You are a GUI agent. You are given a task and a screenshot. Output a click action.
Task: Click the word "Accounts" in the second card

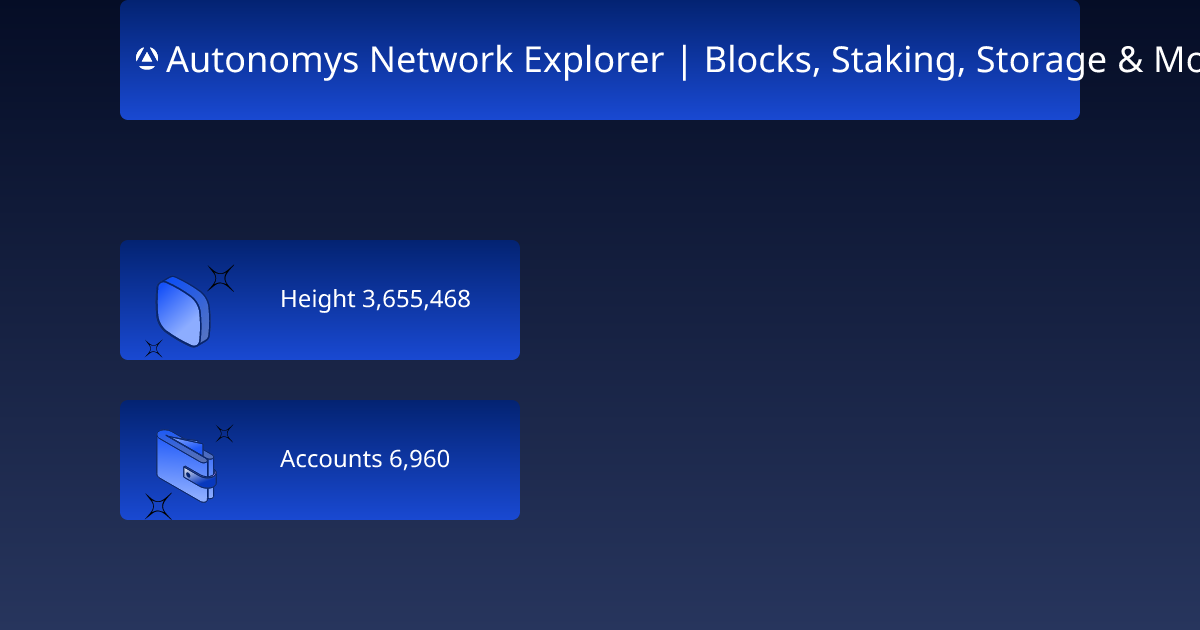click(x=331, y=459)
